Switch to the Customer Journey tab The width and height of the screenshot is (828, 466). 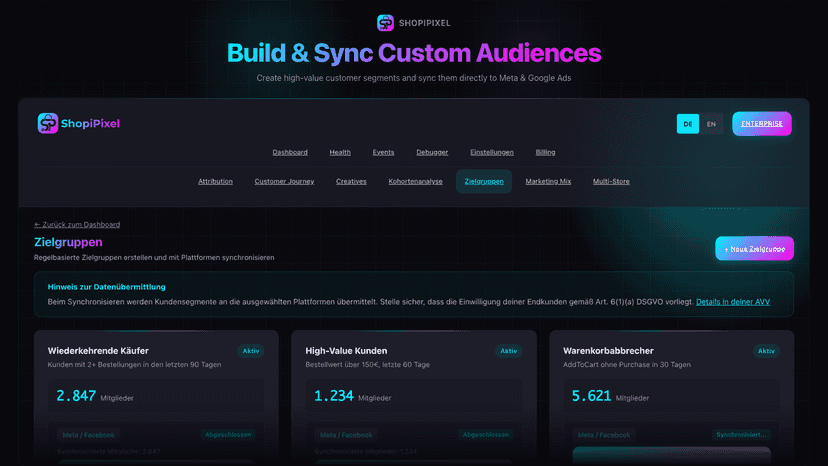click(x=284, y=181)
